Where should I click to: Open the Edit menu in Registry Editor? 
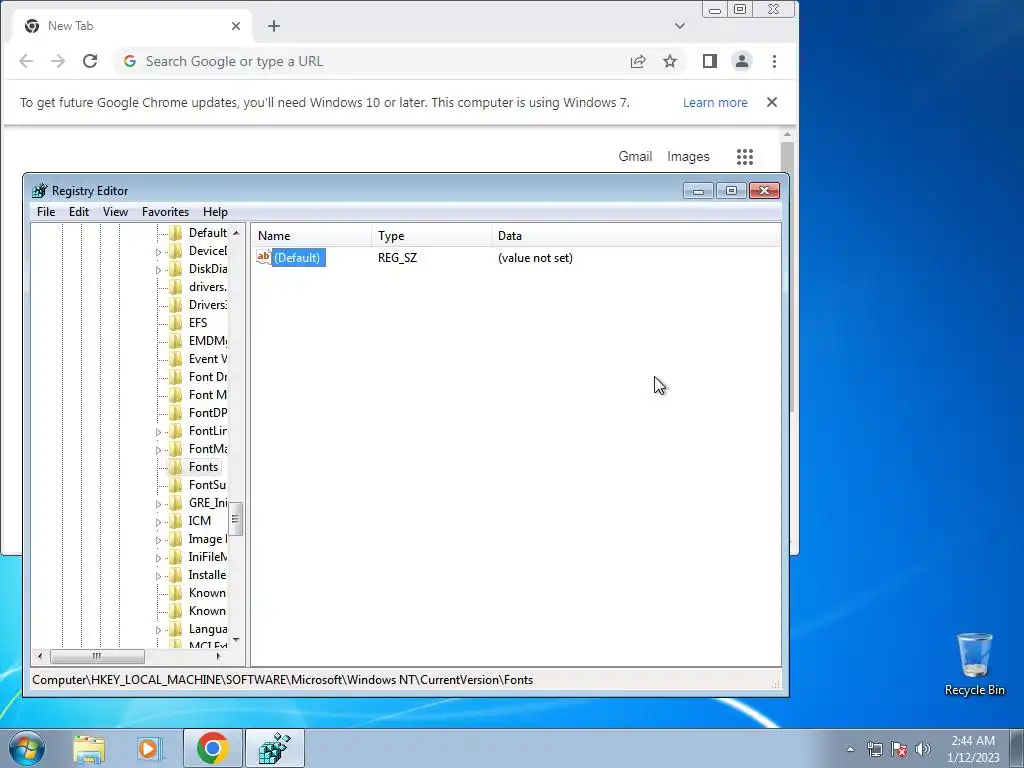[78, 212]
